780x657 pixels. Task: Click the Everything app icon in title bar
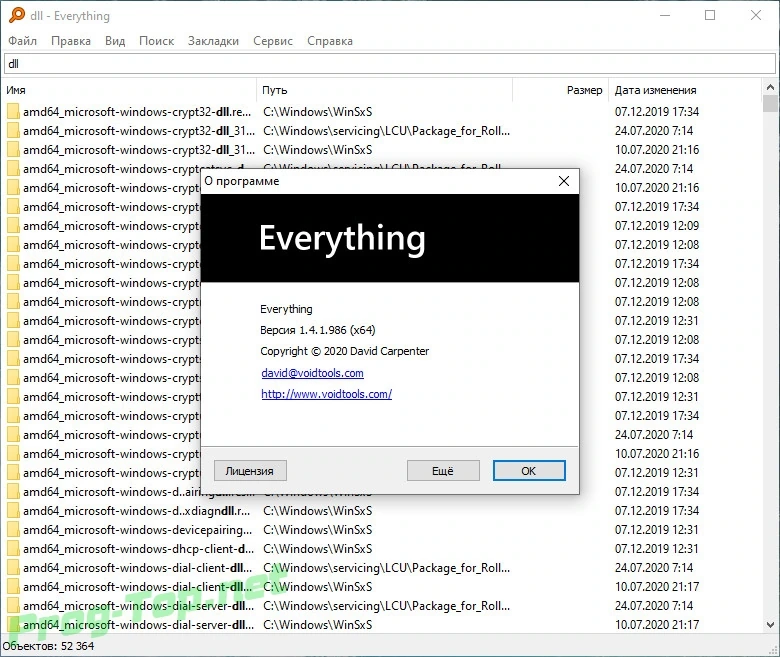pos(16,15)
